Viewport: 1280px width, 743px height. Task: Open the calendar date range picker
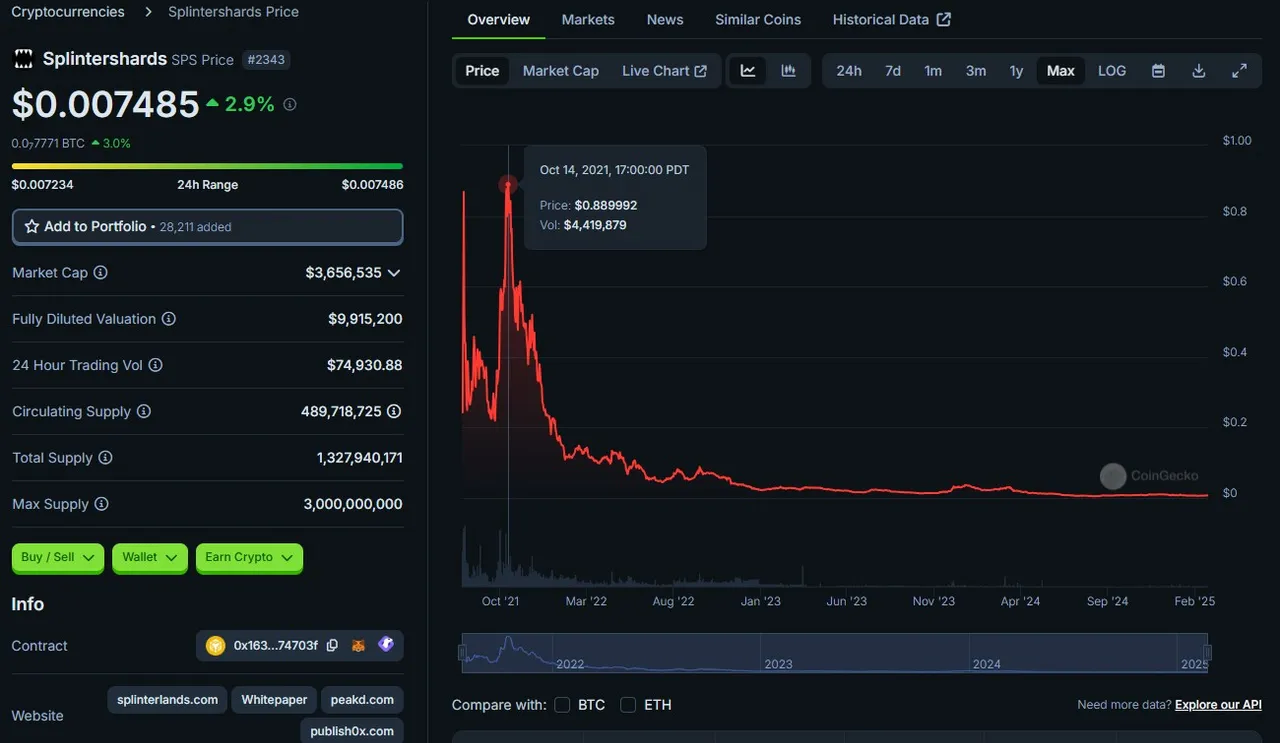(1158, 71)
